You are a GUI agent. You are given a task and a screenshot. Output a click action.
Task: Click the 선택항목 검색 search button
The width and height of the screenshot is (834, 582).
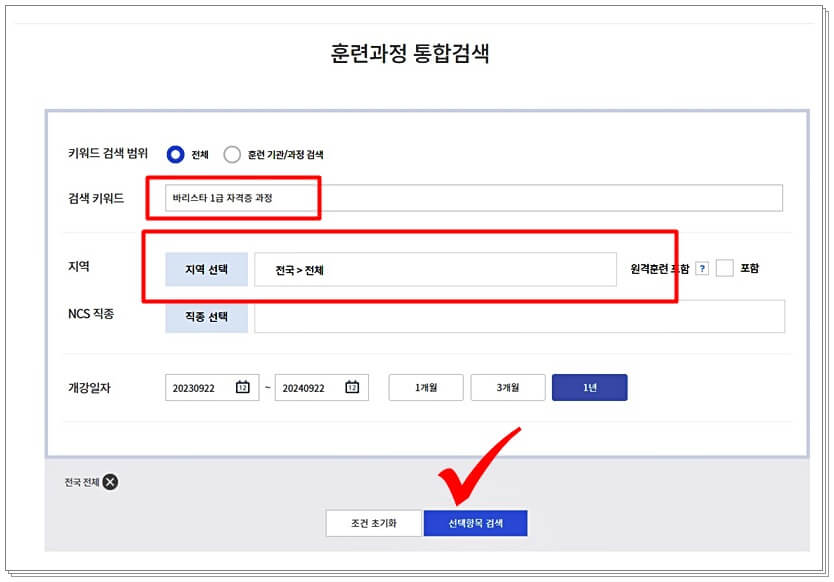click(476, 523)
